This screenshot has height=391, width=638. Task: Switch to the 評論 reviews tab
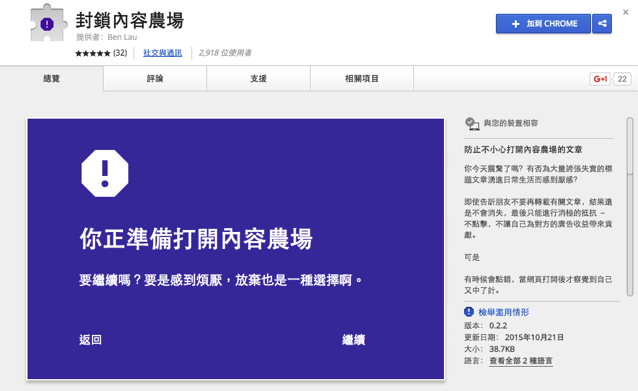[x=155, y=79]
